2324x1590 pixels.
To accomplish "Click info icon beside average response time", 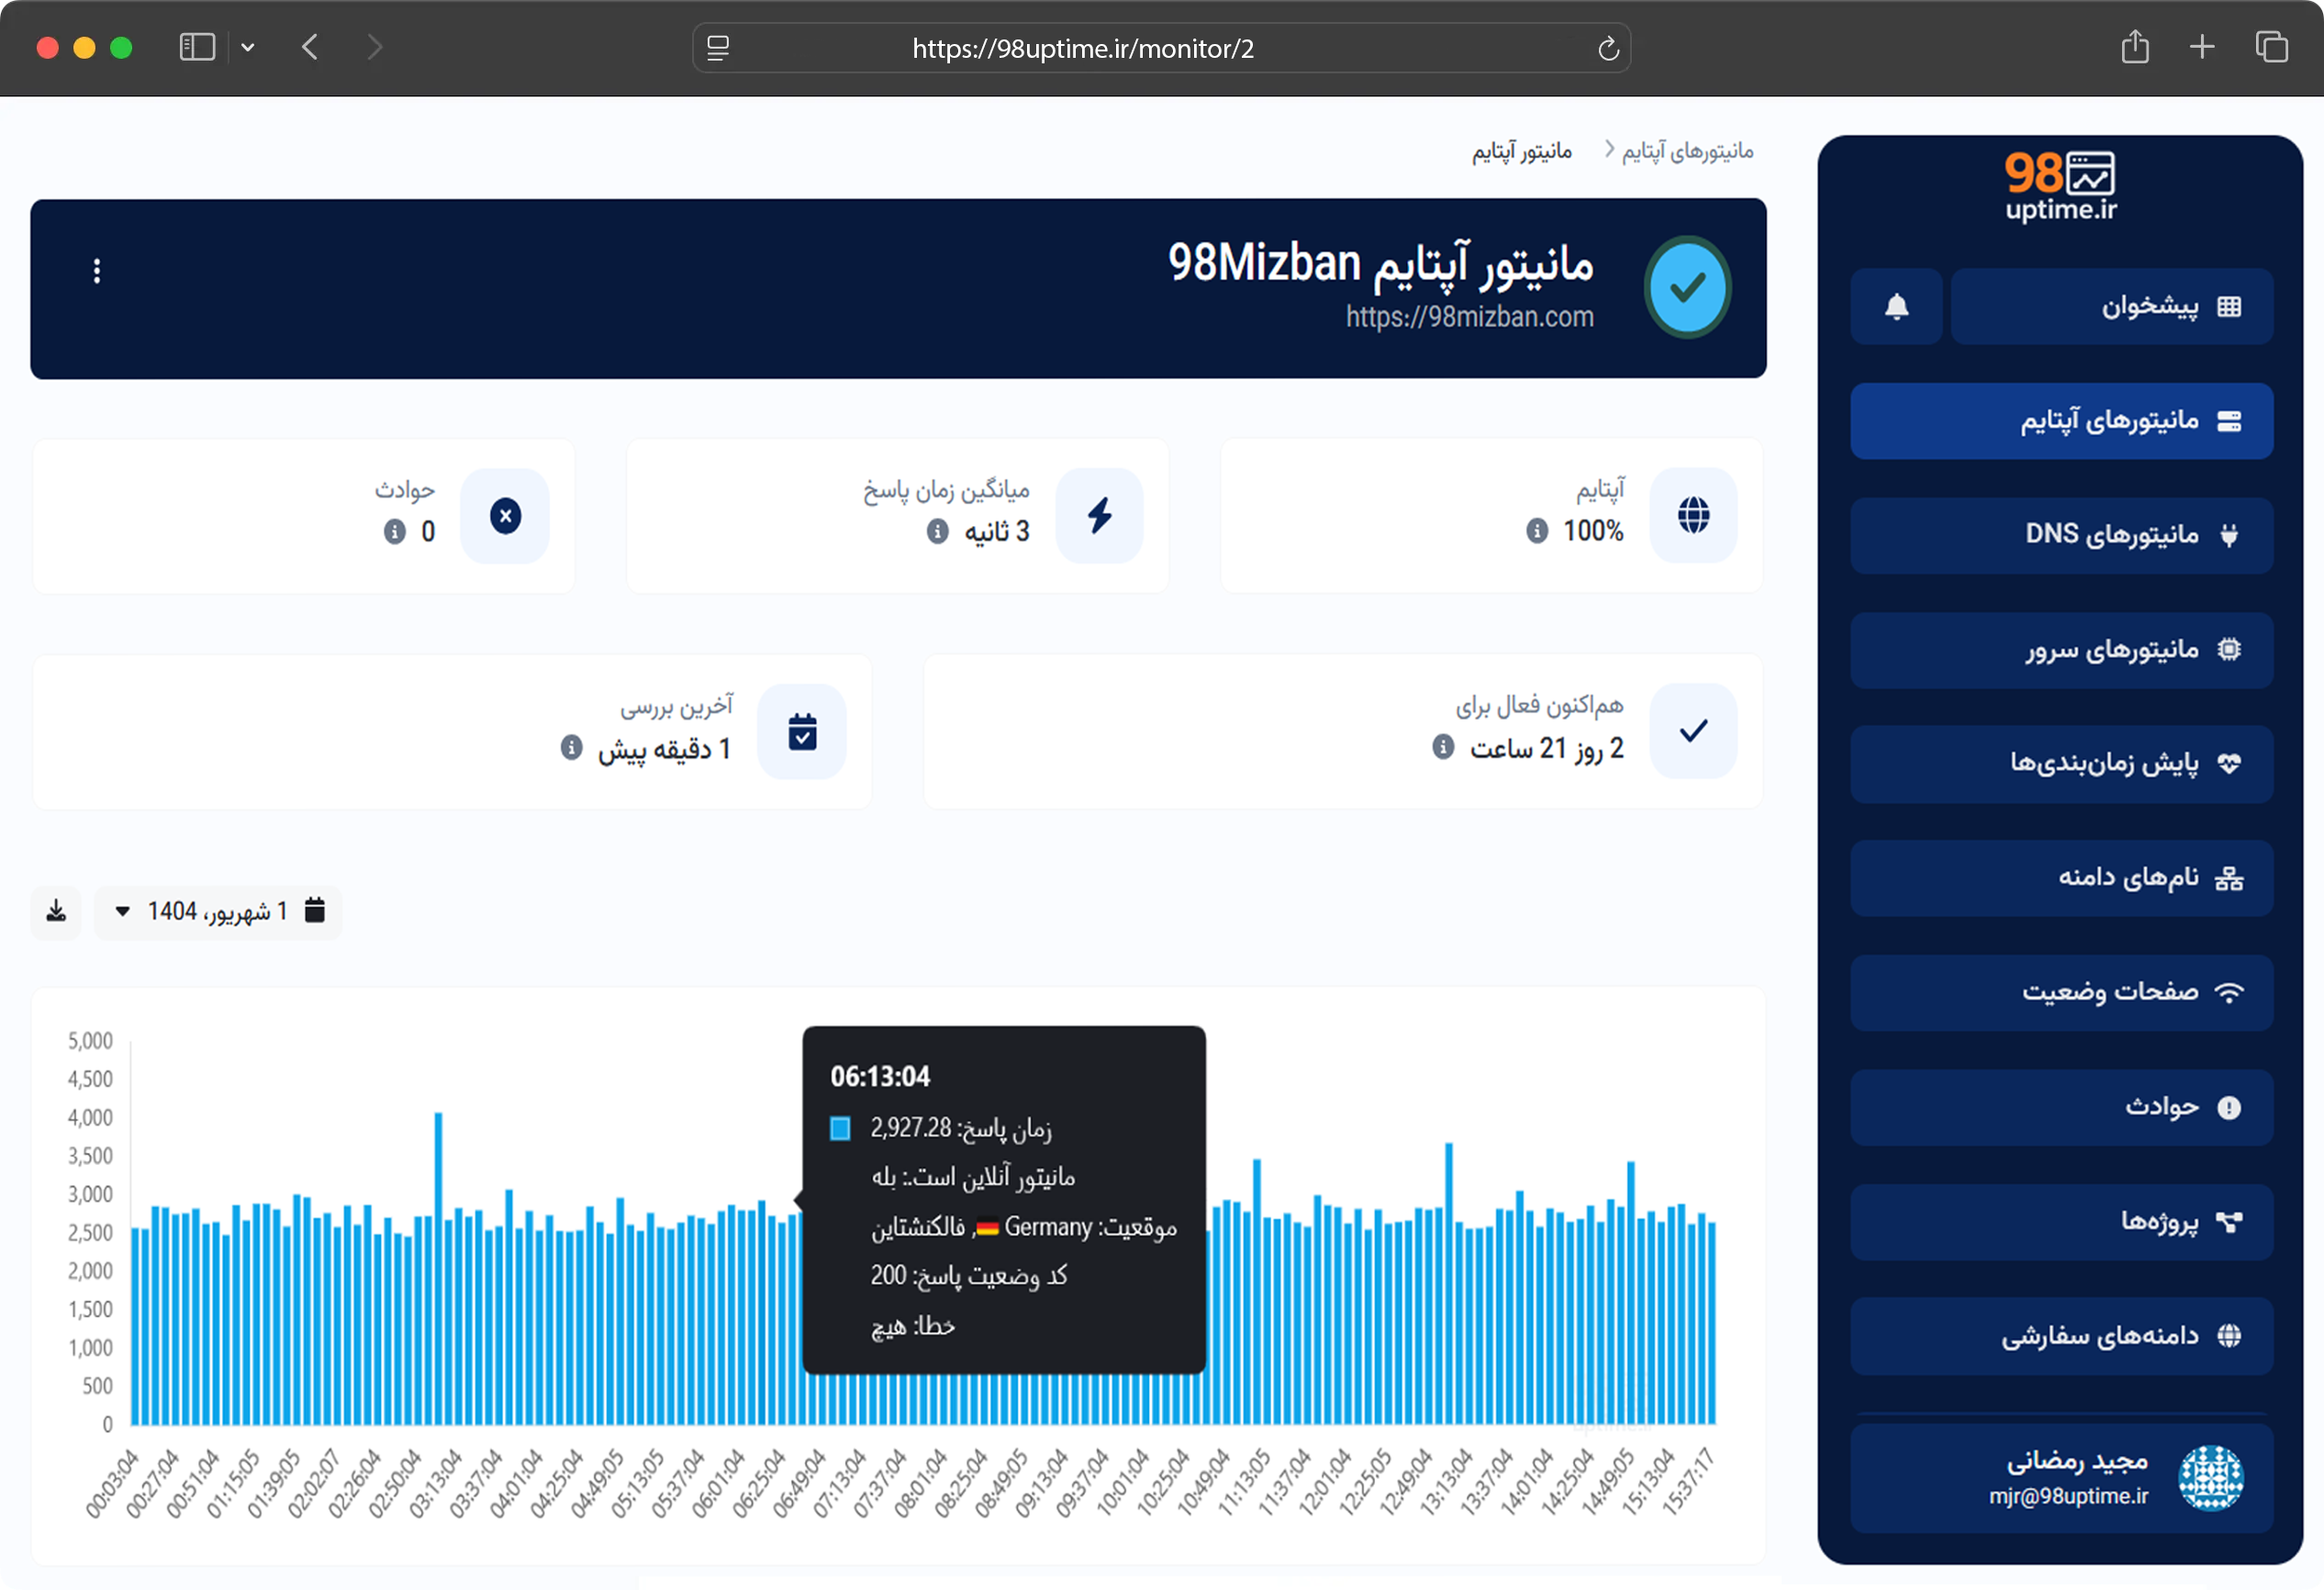I will (x=937, y=531).
